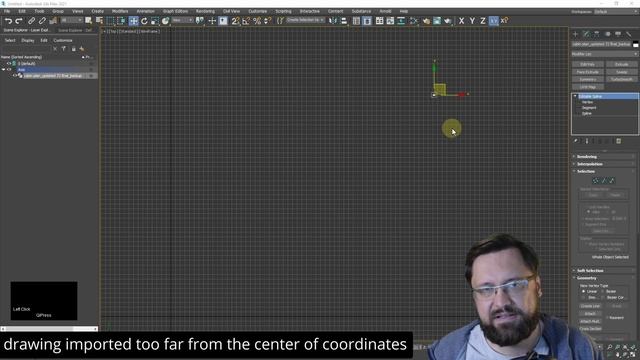Viewport: 640px width, 360px height.
Task: Render with the teapot Render Production icon
Action: pos(448,20)
